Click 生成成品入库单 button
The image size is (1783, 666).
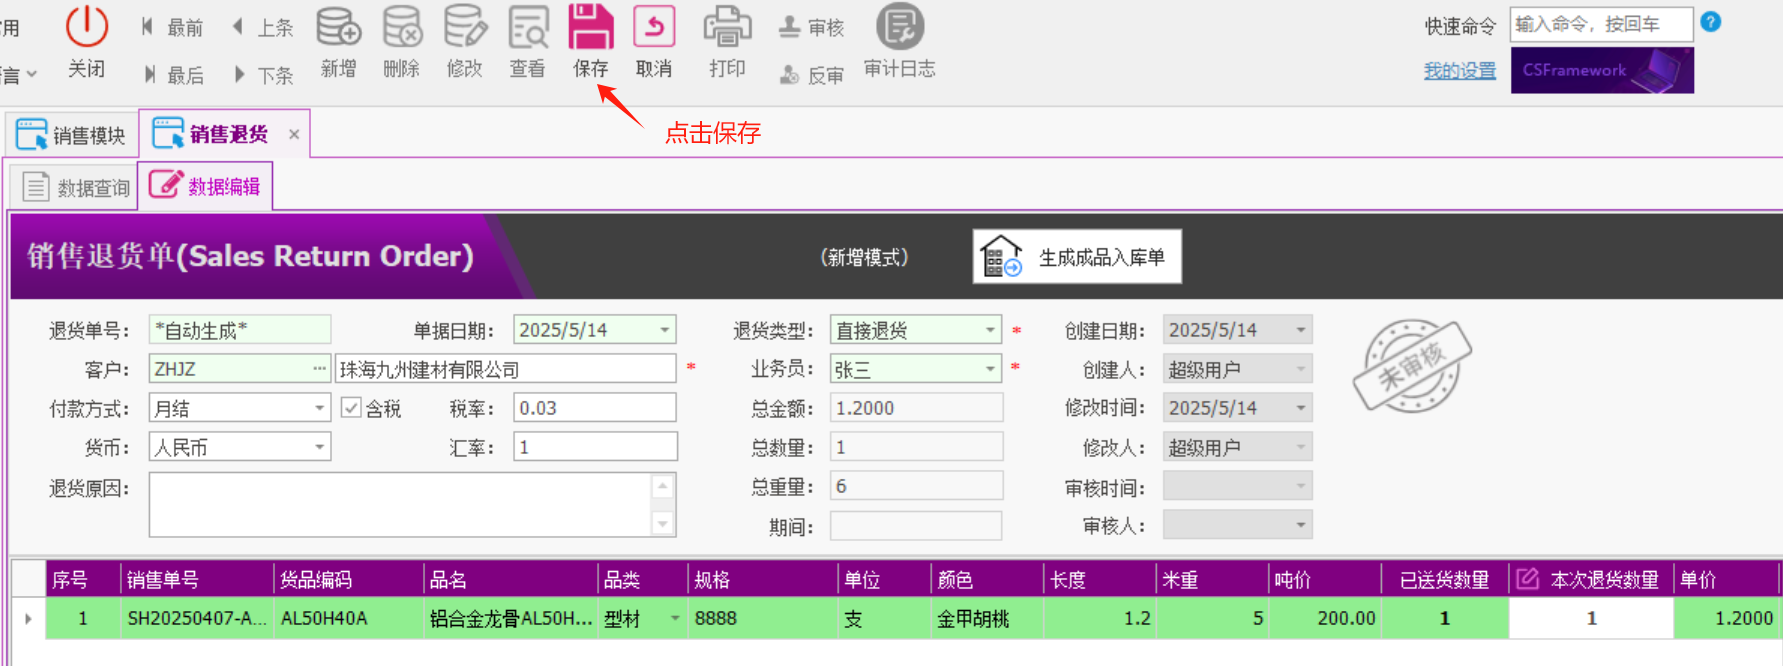[x=1077, y=257]
